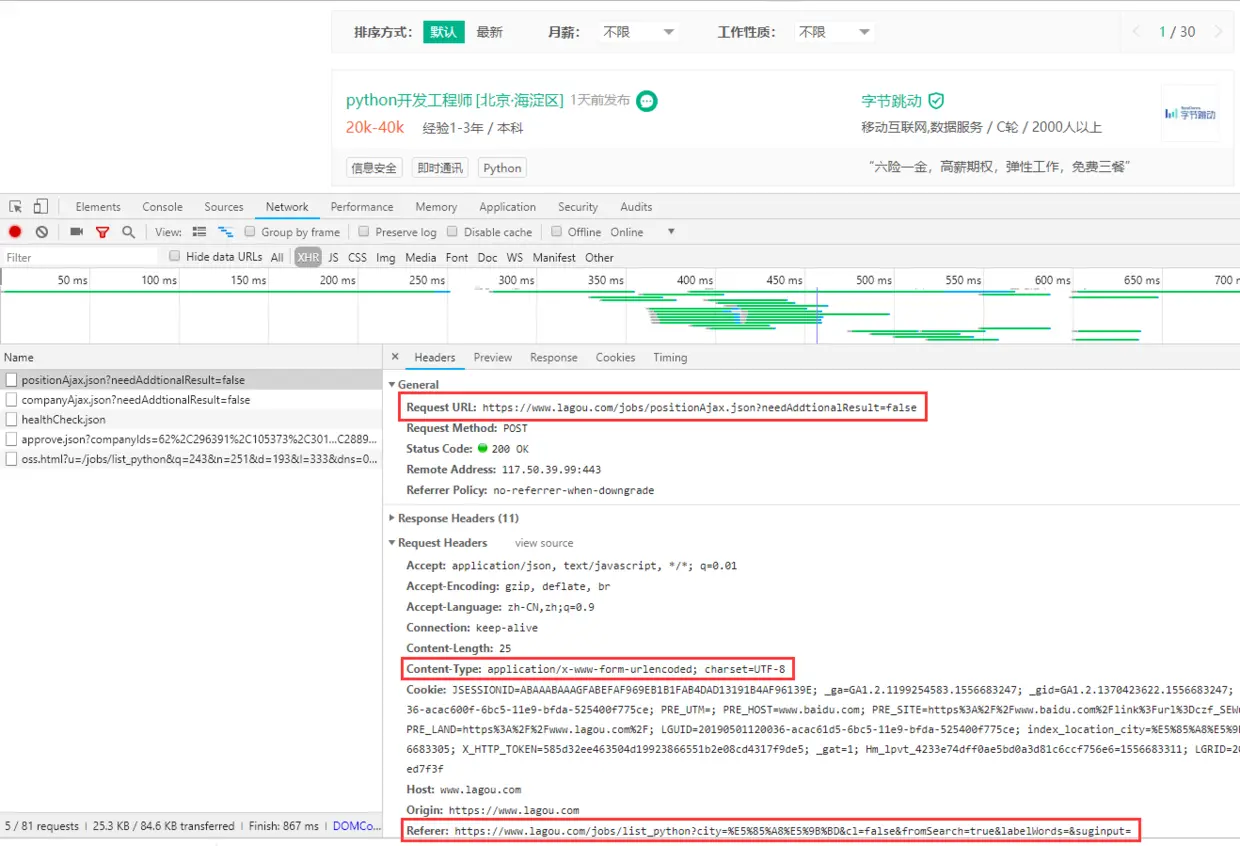Select checkbox for companyAjax.json request
The image size is (1240, 846).
point(12,400)
